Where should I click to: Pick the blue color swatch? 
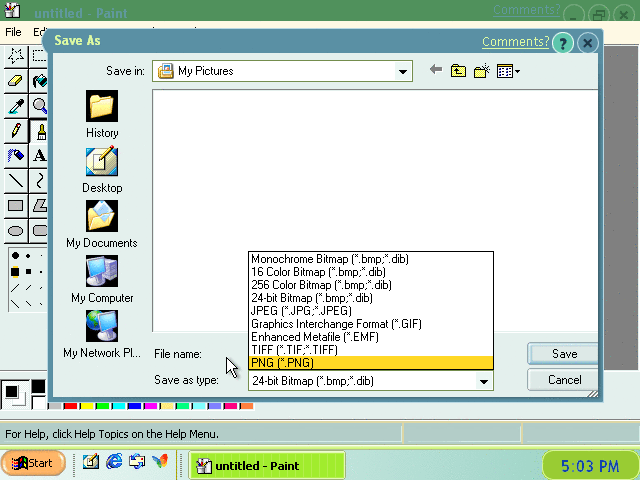(x=134, y=406)
